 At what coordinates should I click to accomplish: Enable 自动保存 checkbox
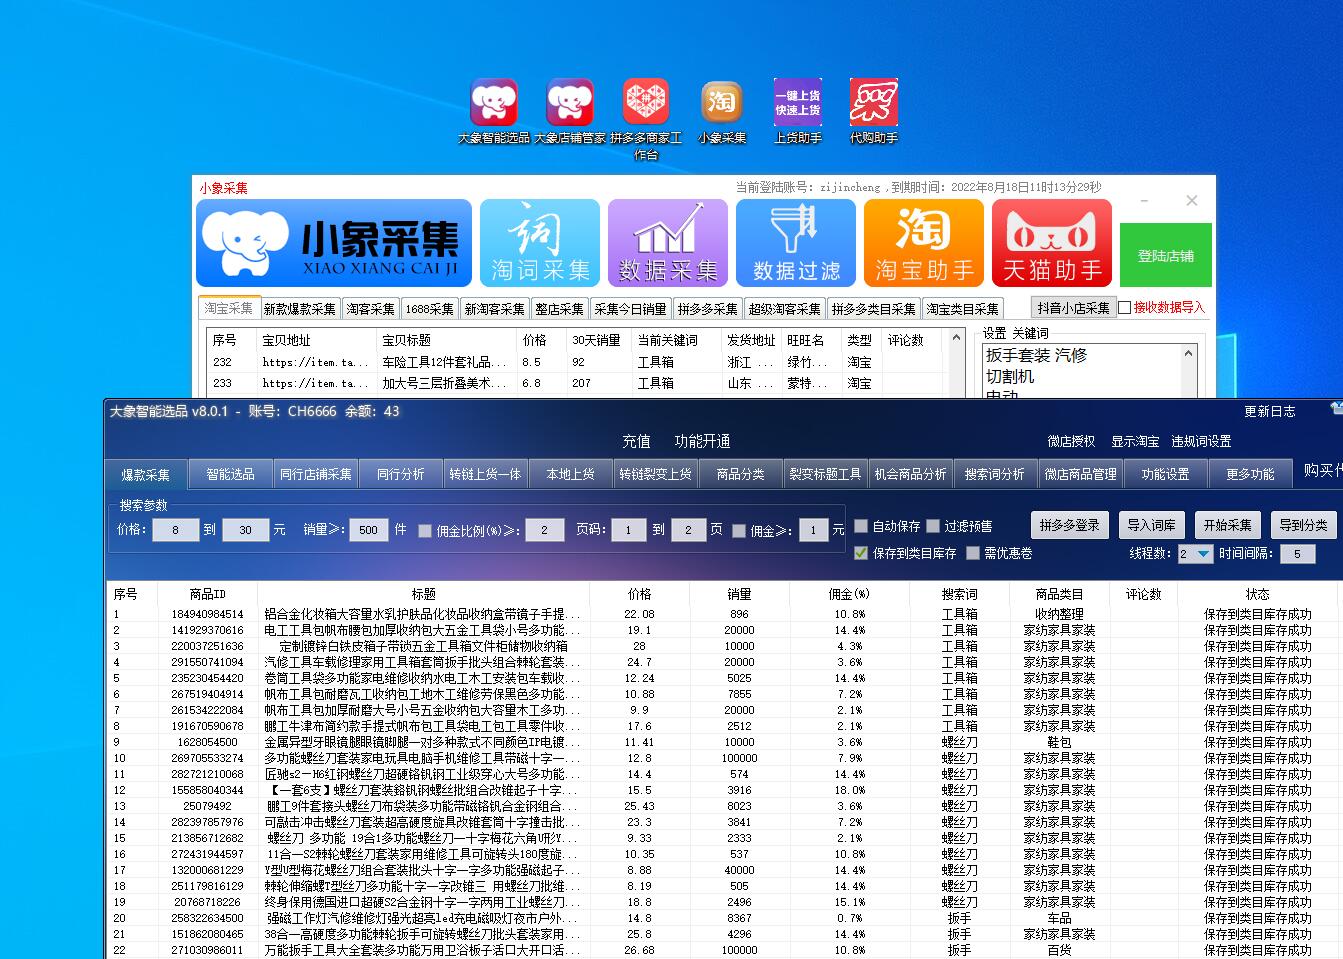coord(861,526)
